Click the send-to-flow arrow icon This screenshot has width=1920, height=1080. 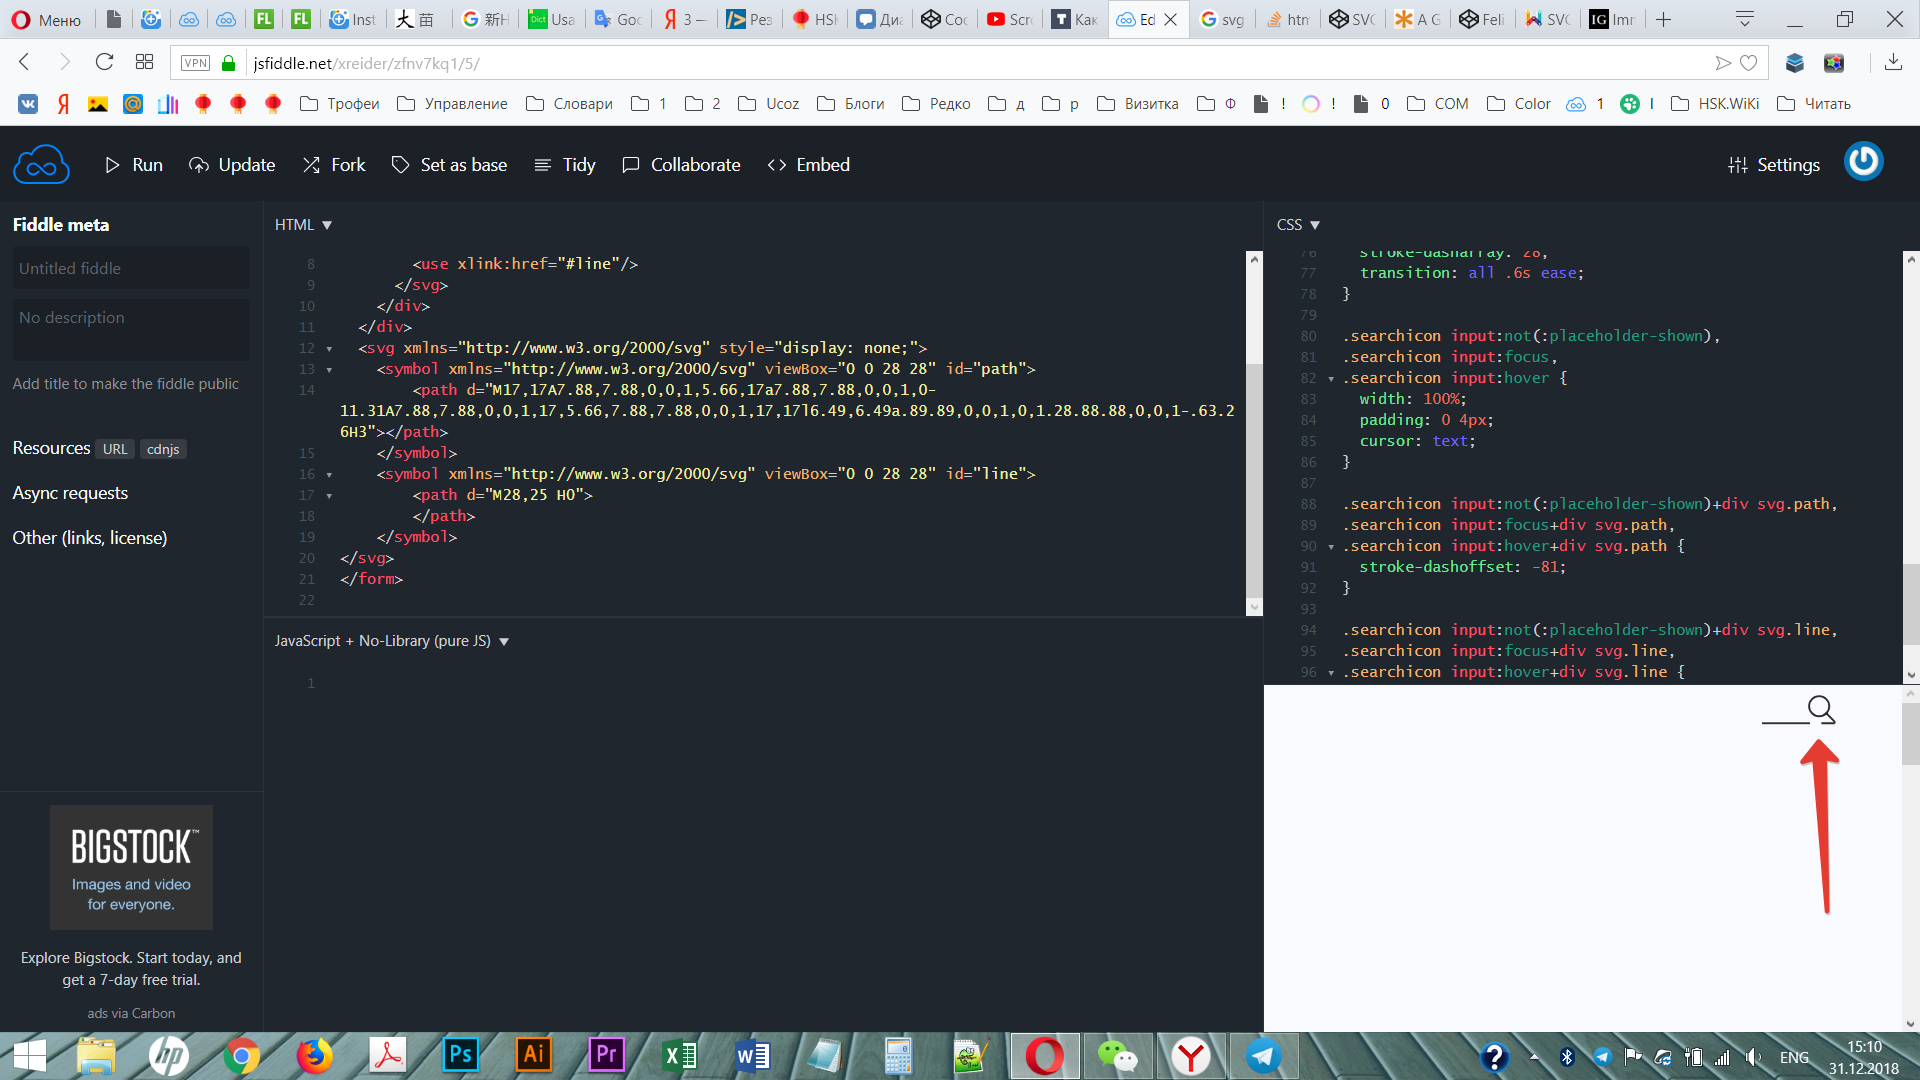(1722, 63)
